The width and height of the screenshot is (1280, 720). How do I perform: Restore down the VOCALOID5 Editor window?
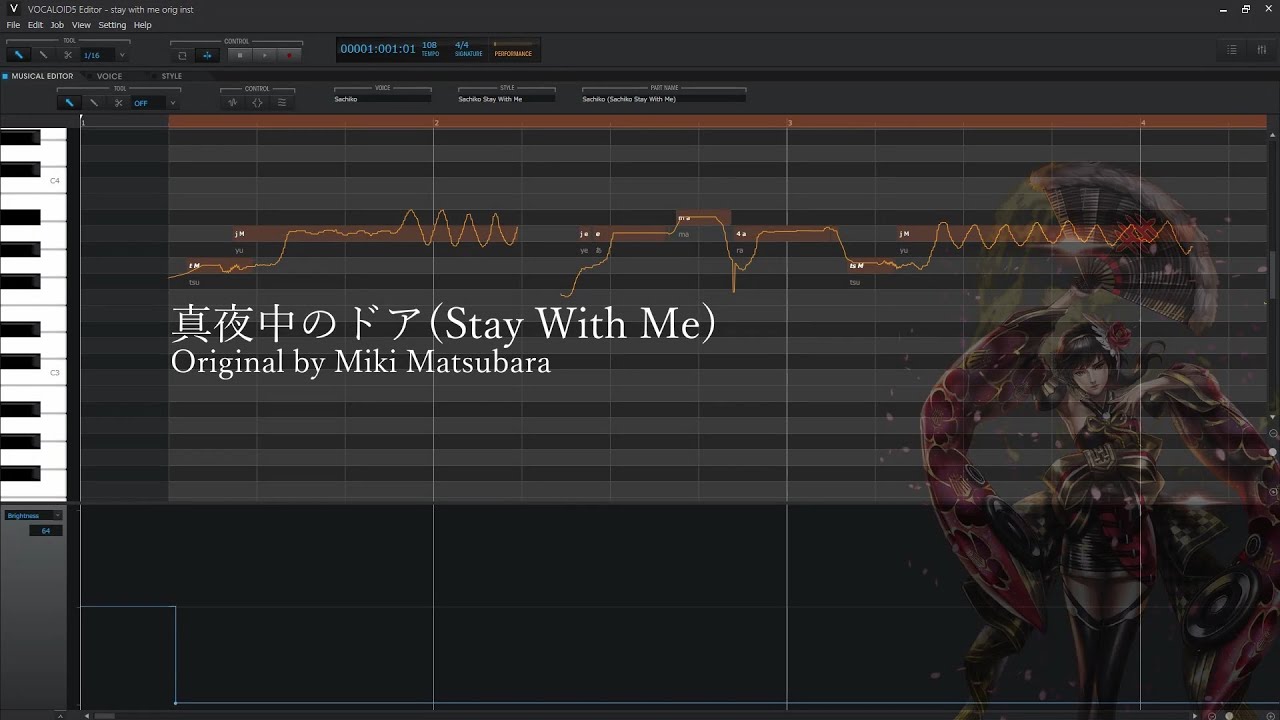click(1246, 9)
